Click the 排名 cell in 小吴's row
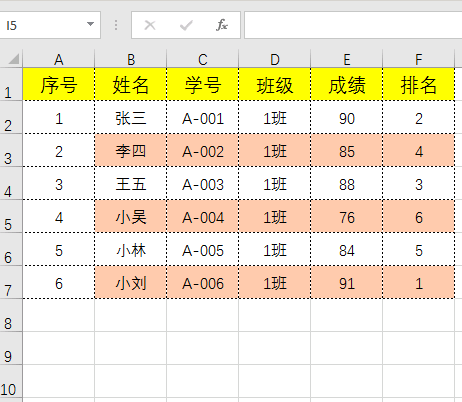The width and height of the screenshot is (462, 402). coord(419,216)
